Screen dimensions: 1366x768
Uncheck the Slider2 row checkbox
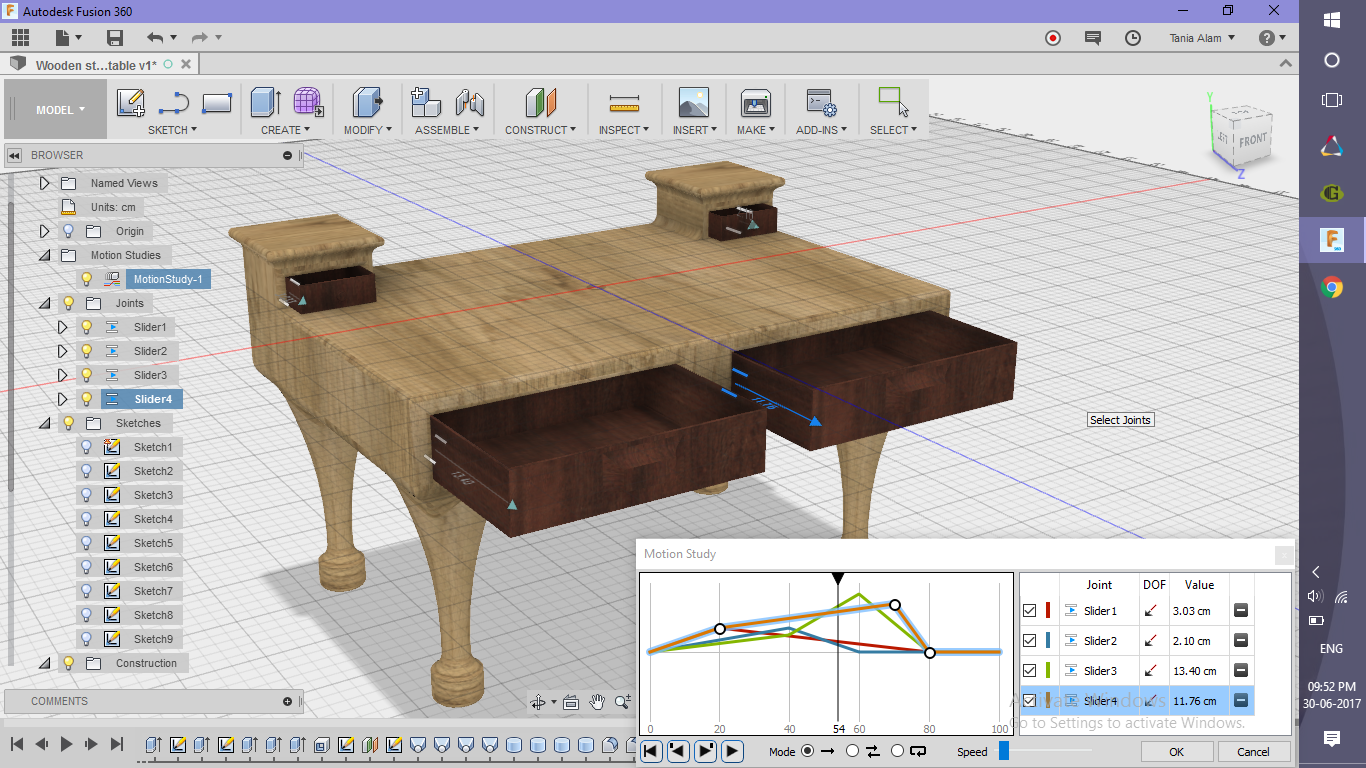pyautogui.click(x=1030, y=641)
